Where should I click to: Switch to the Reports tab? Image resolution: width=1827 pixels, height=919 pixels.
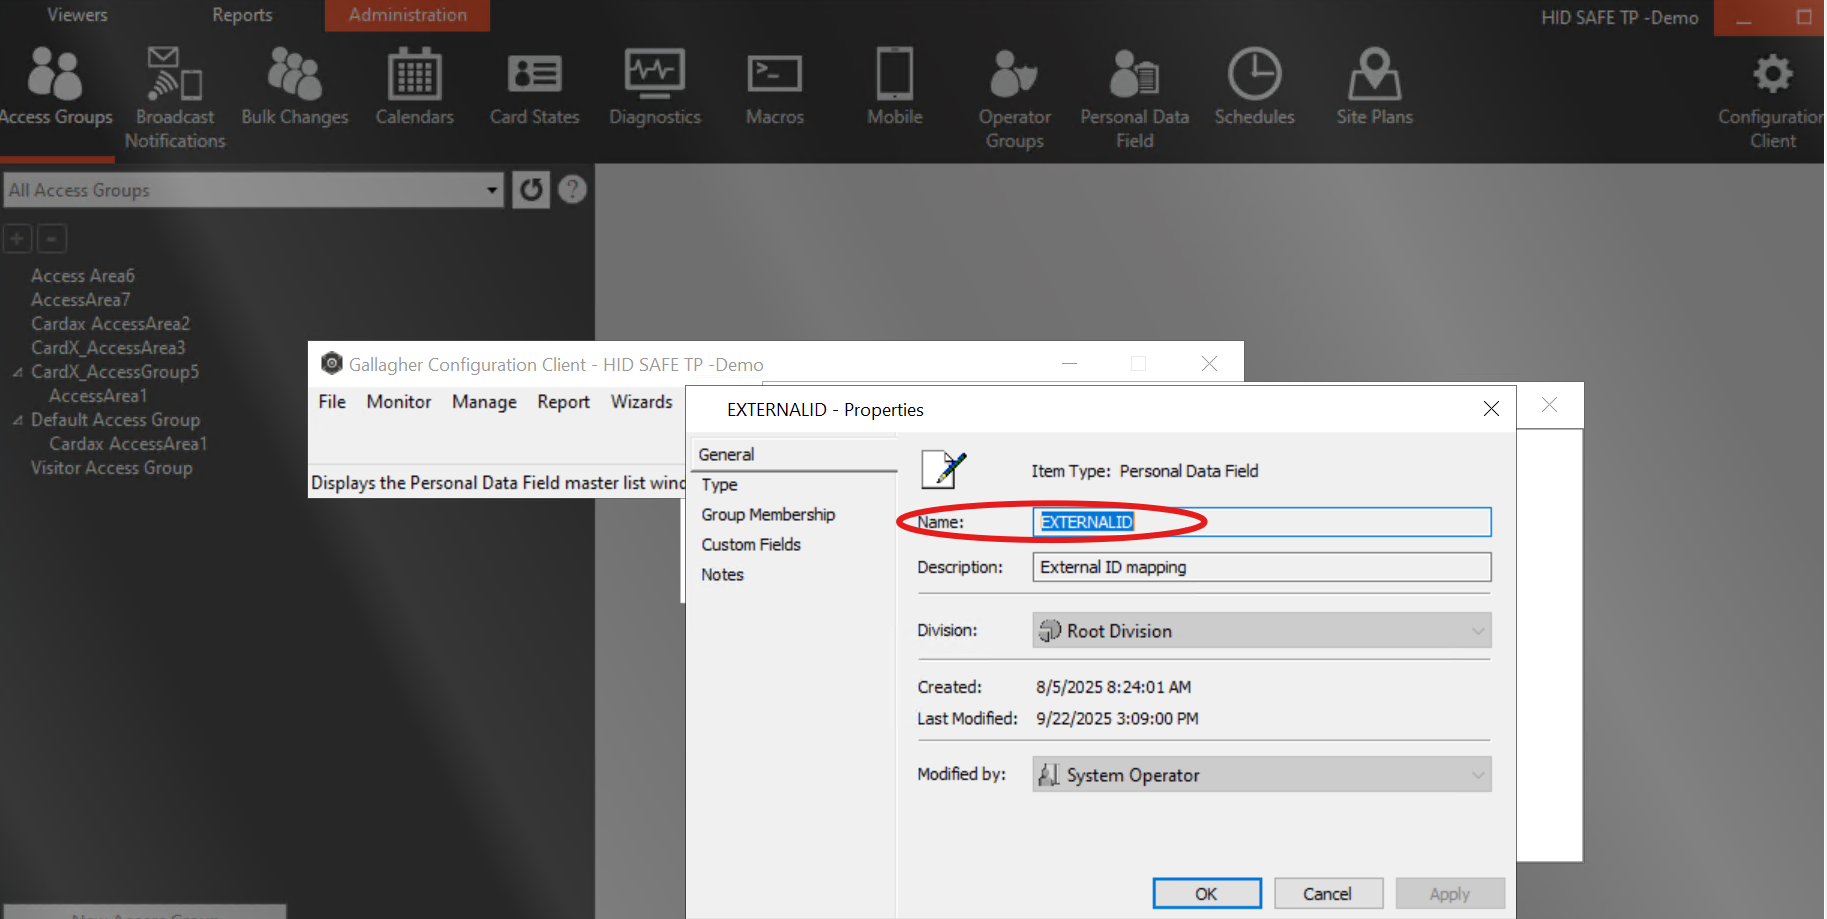coord(242,15)
